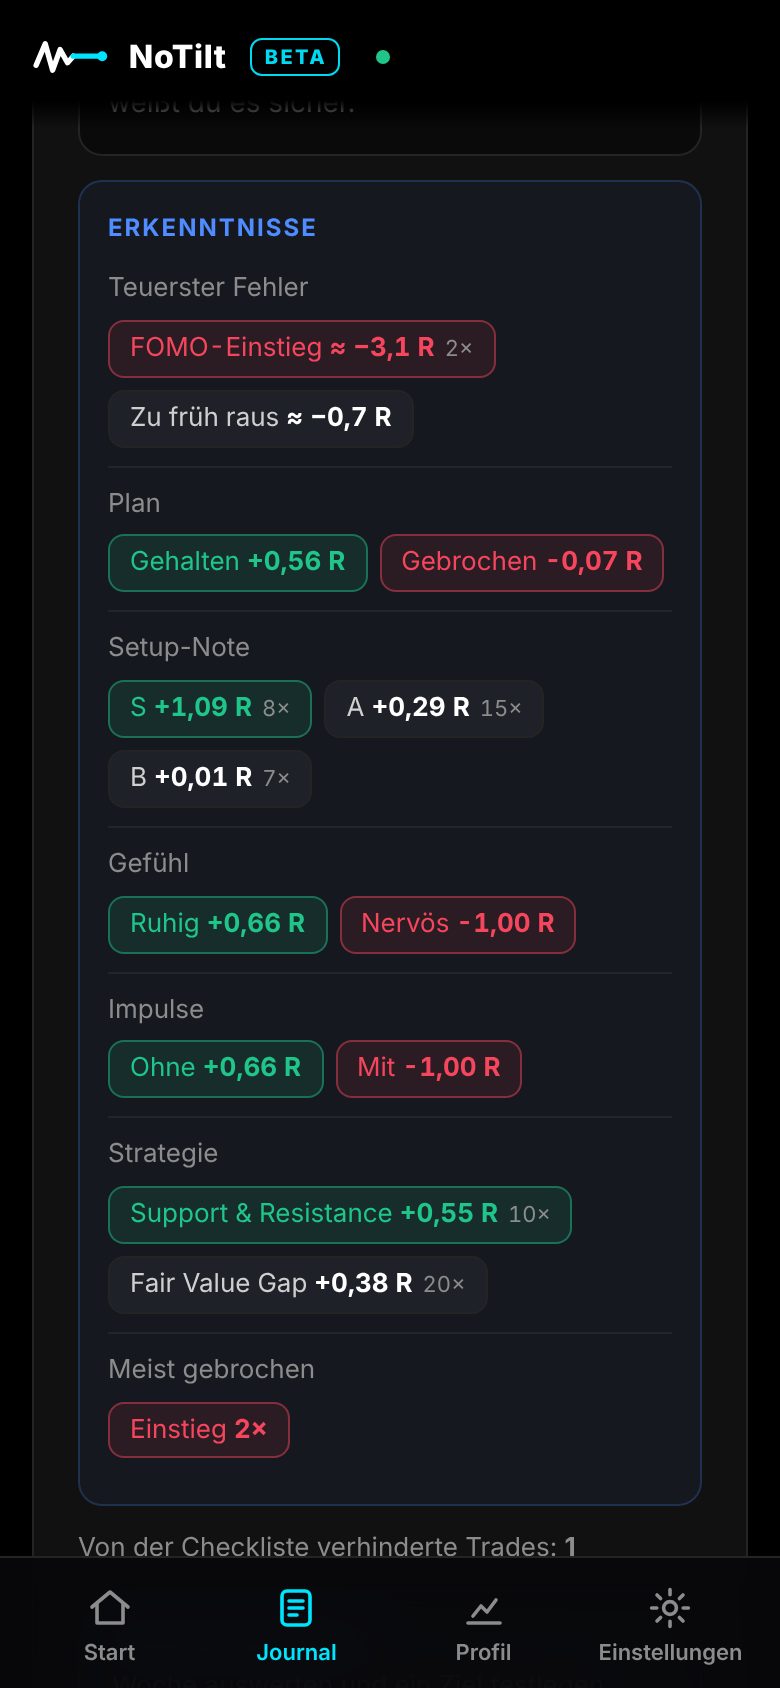
Task: Tap the Ohne +0,66 R impulse chip
Action: tap(216, 1069)
